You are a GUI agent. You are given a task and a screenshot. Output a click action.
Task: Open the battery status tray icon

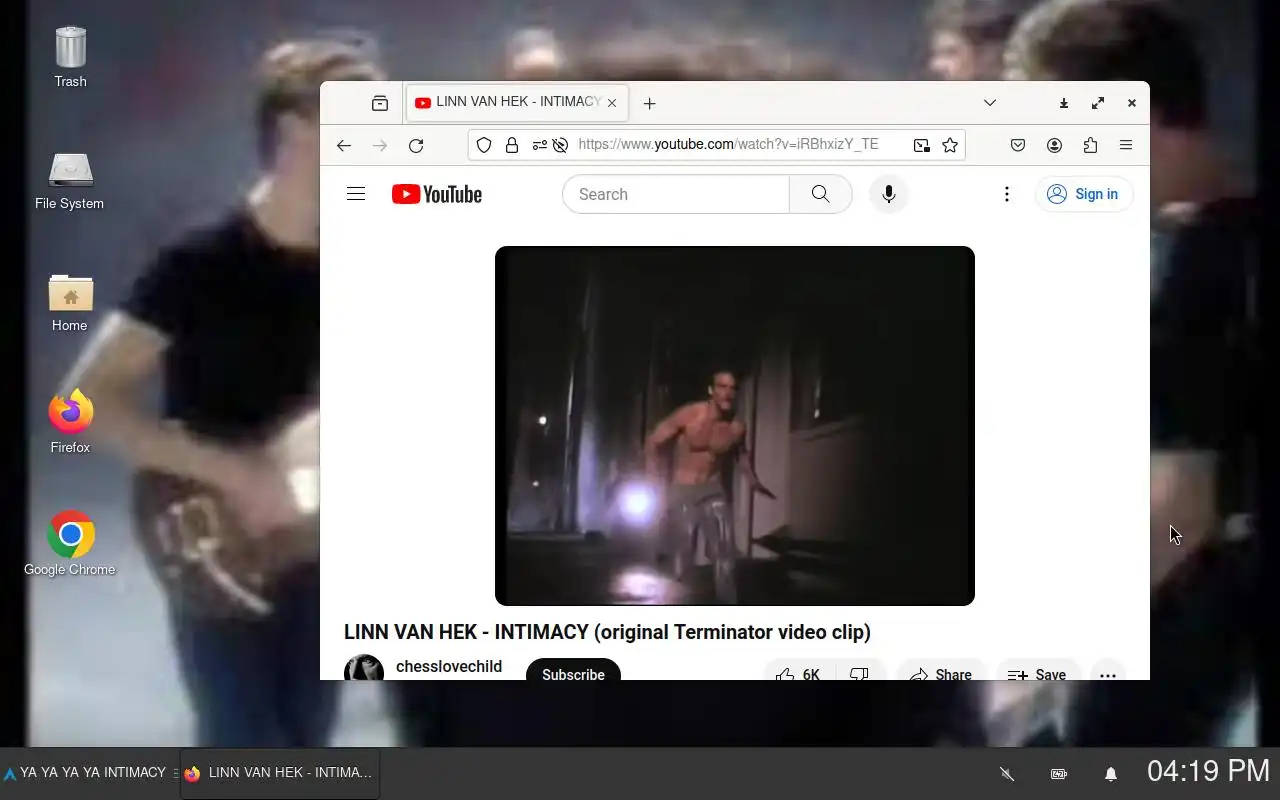(x=1059, y=773)
